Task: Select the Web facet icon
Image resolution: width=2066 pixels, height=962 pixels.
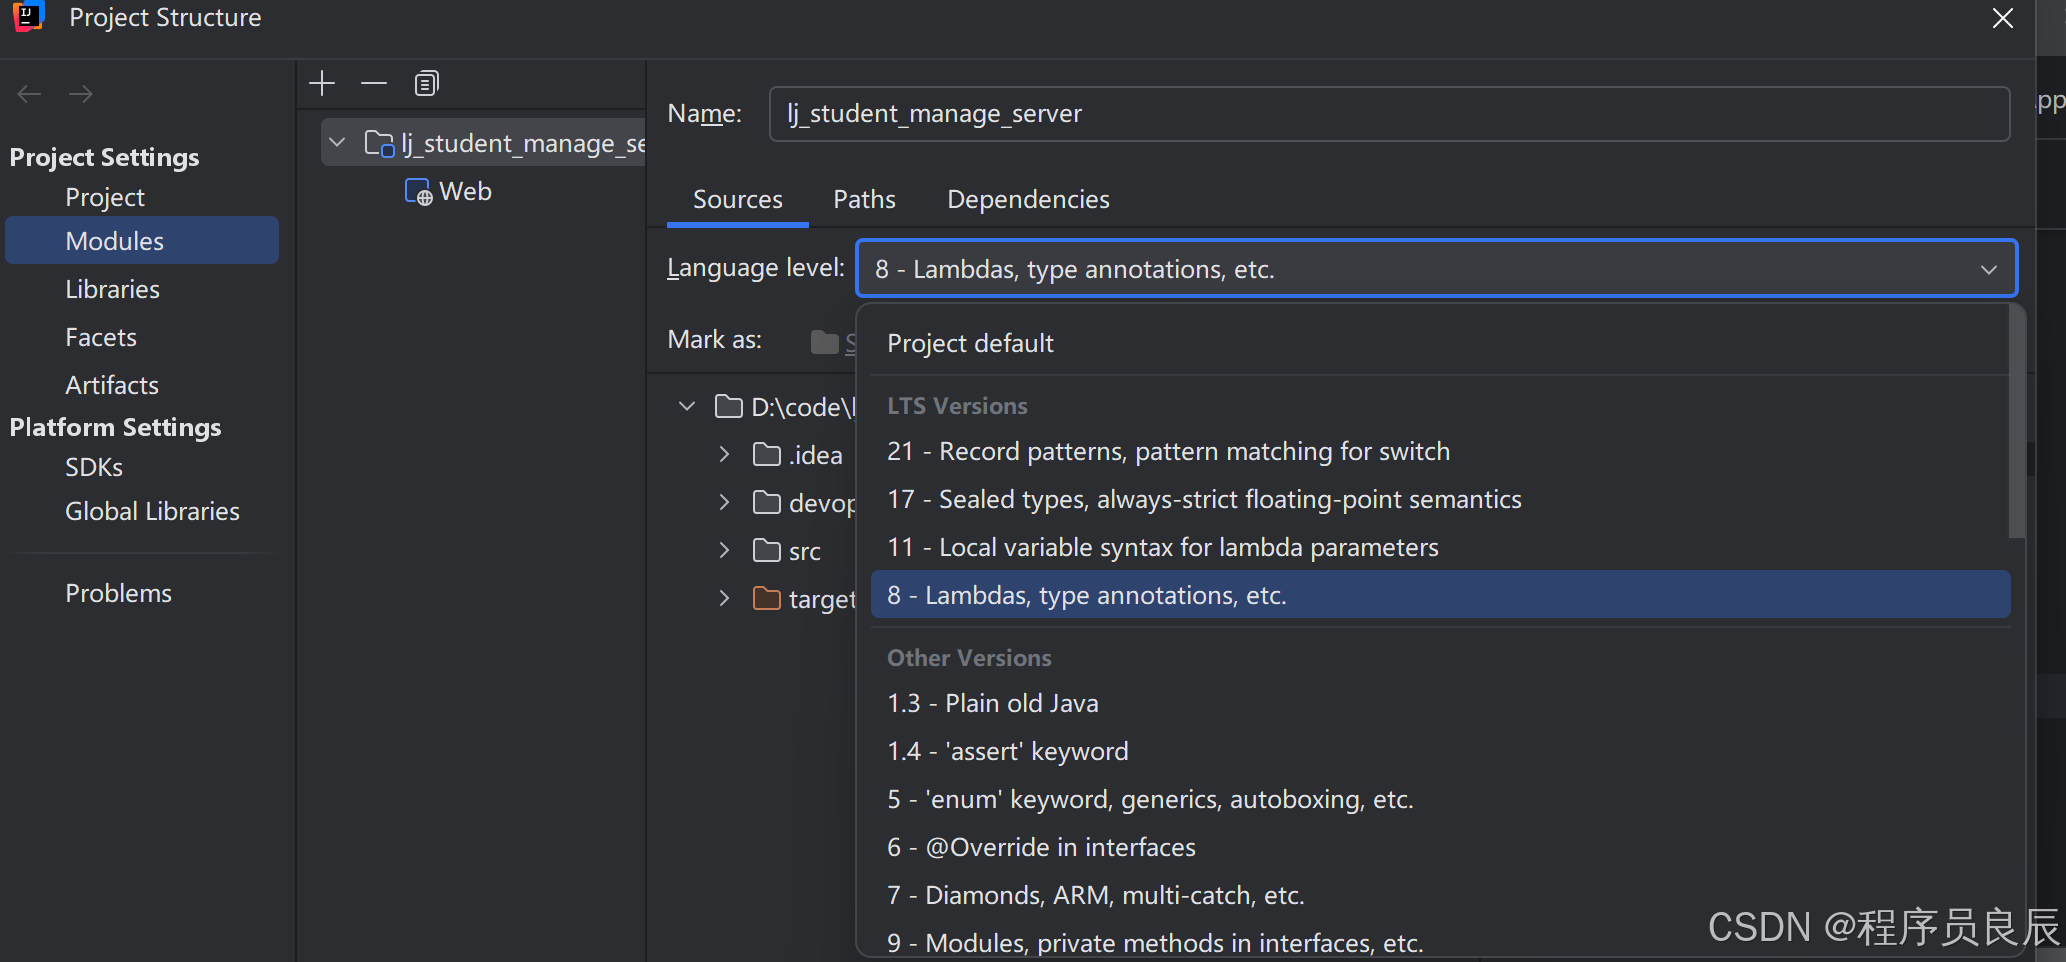Action: tap(418, 192)
